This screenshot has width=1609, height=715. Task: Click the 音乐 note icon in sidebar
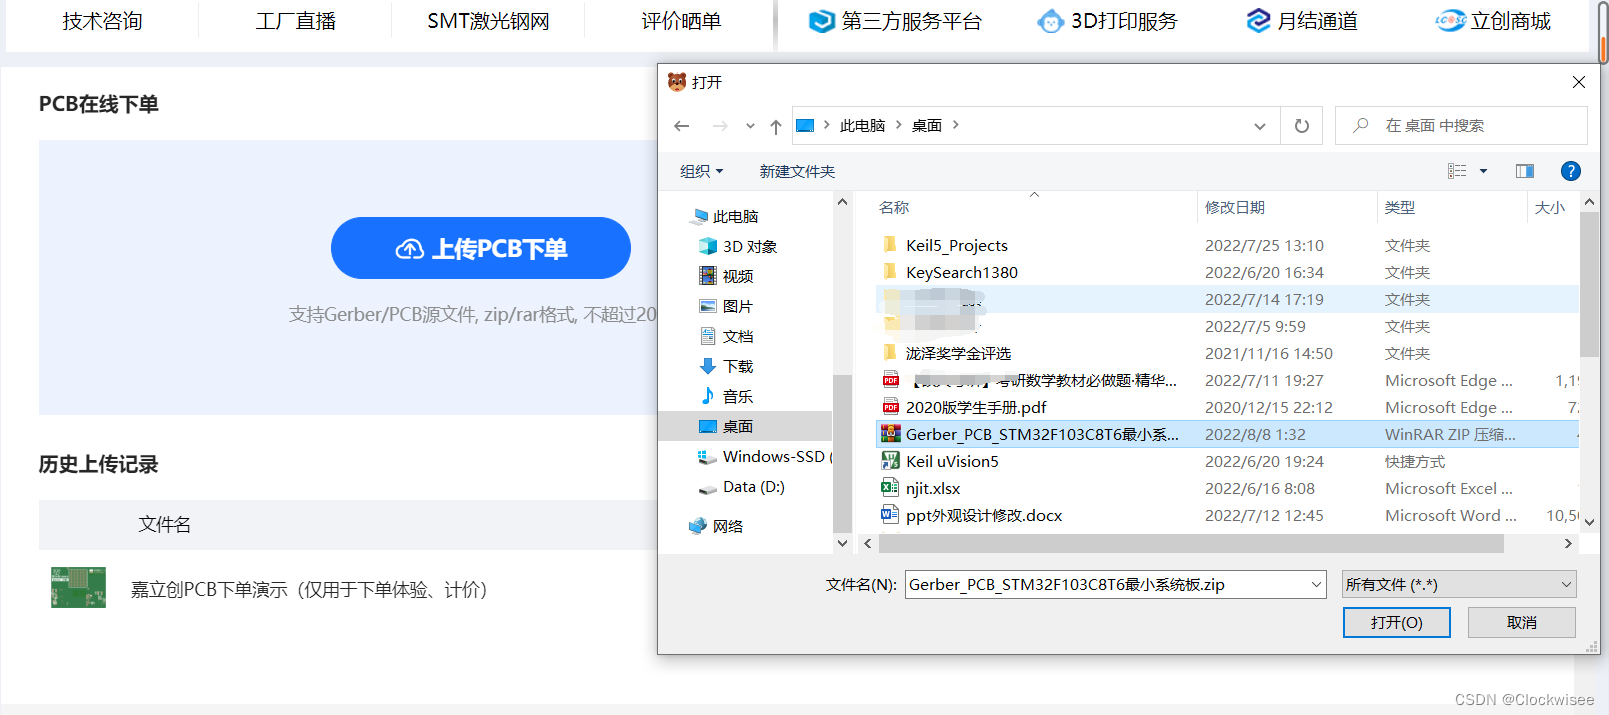coord(708,396)
